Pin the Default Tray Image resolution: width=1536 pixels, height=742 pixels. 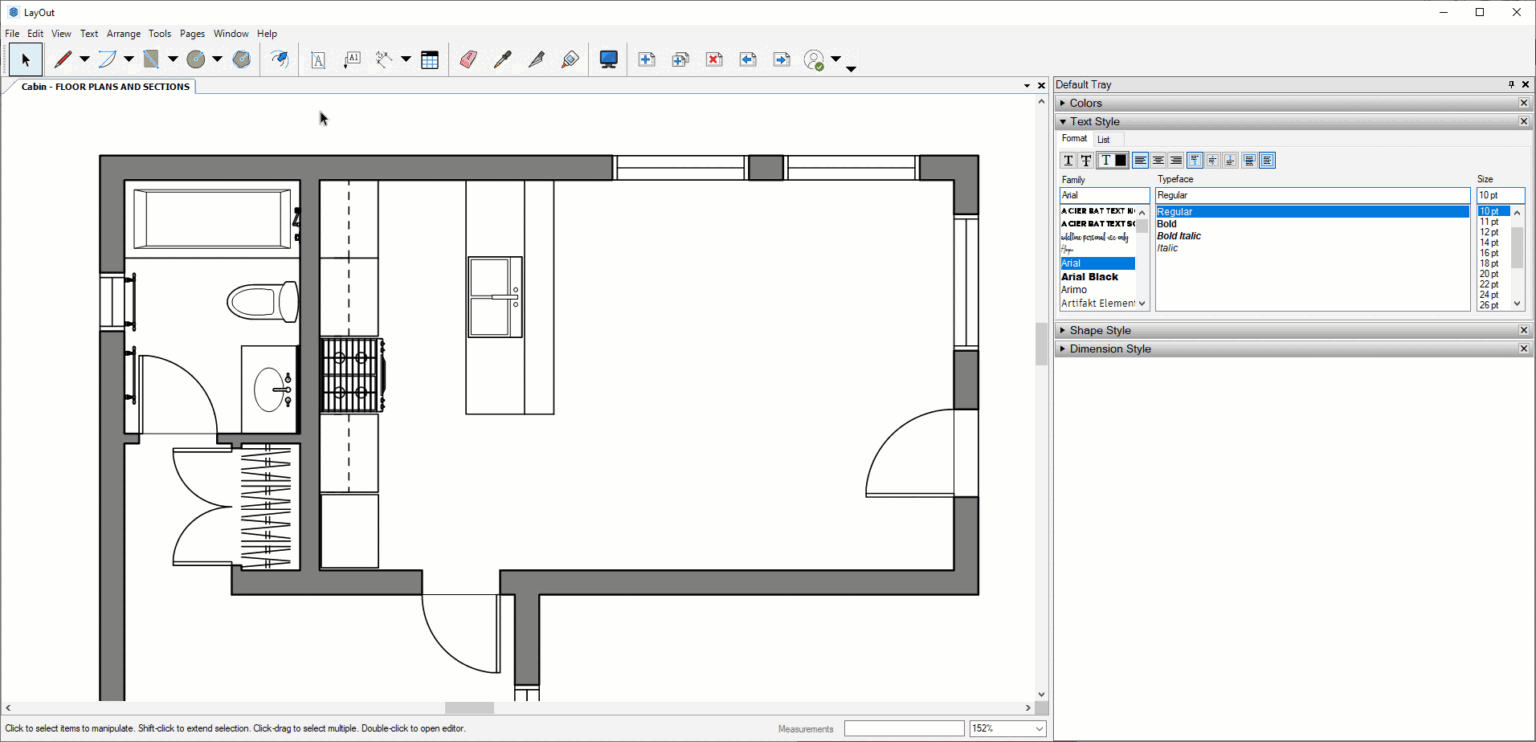pyautogui.click(x=1511, y=84)
